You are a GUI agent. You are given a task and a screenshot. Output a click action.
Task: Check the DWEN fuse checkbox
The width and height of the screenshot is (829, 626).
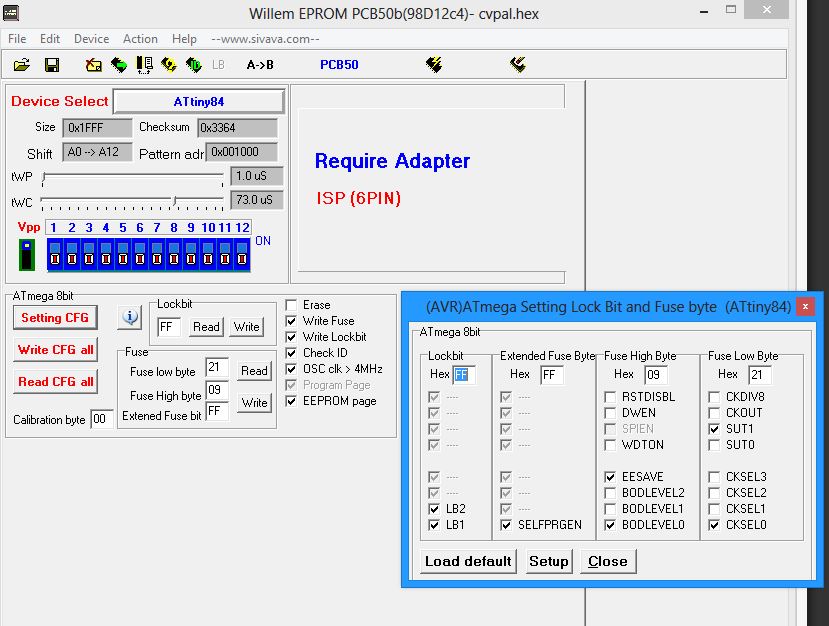pyautogui.click(x=610, y=413)
